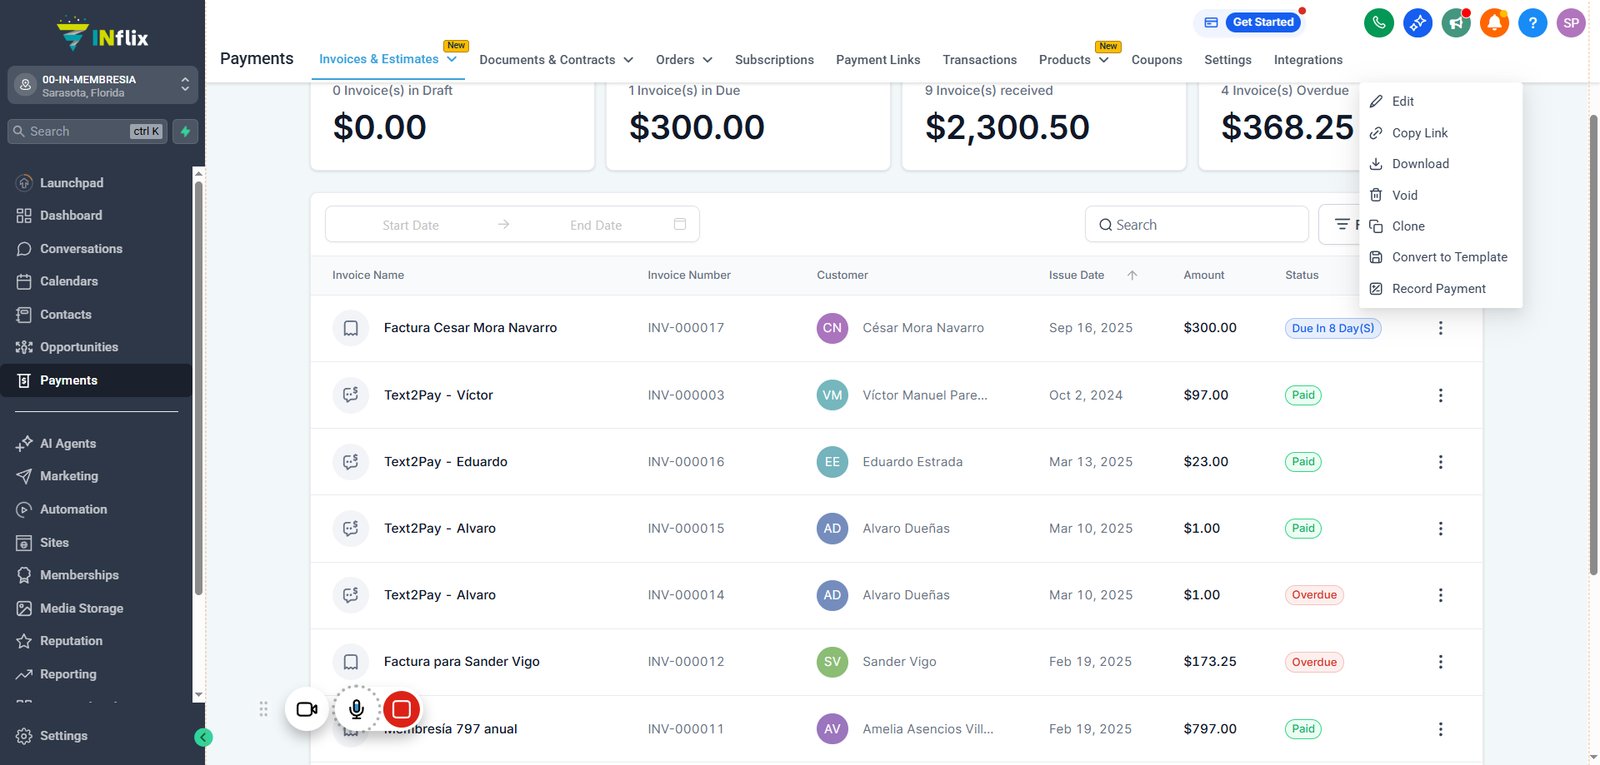Choose Void from the context menu

[x=1441, y=195]
